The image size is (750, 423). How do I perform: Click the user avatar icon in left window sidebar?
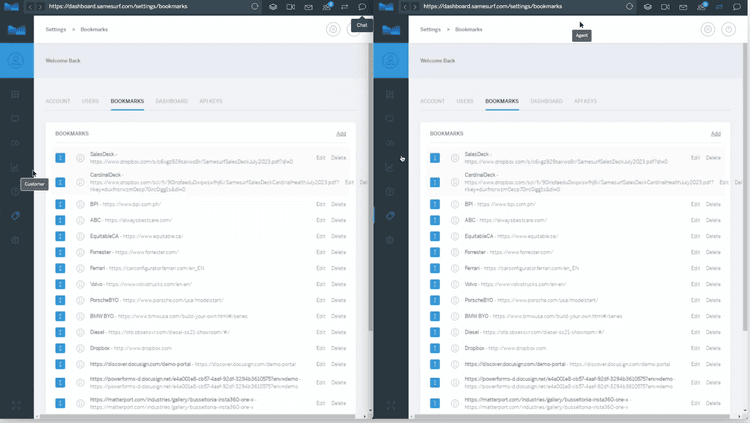[15, 60]
